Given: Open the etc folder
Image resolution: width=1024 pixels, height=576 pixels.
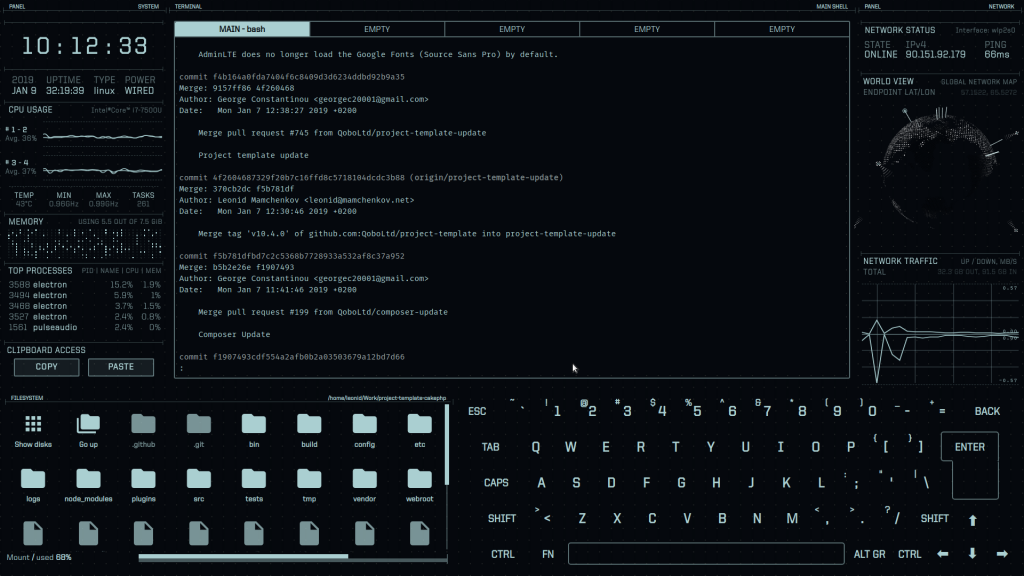Looking at the screenshot, I should pos(419,430).
